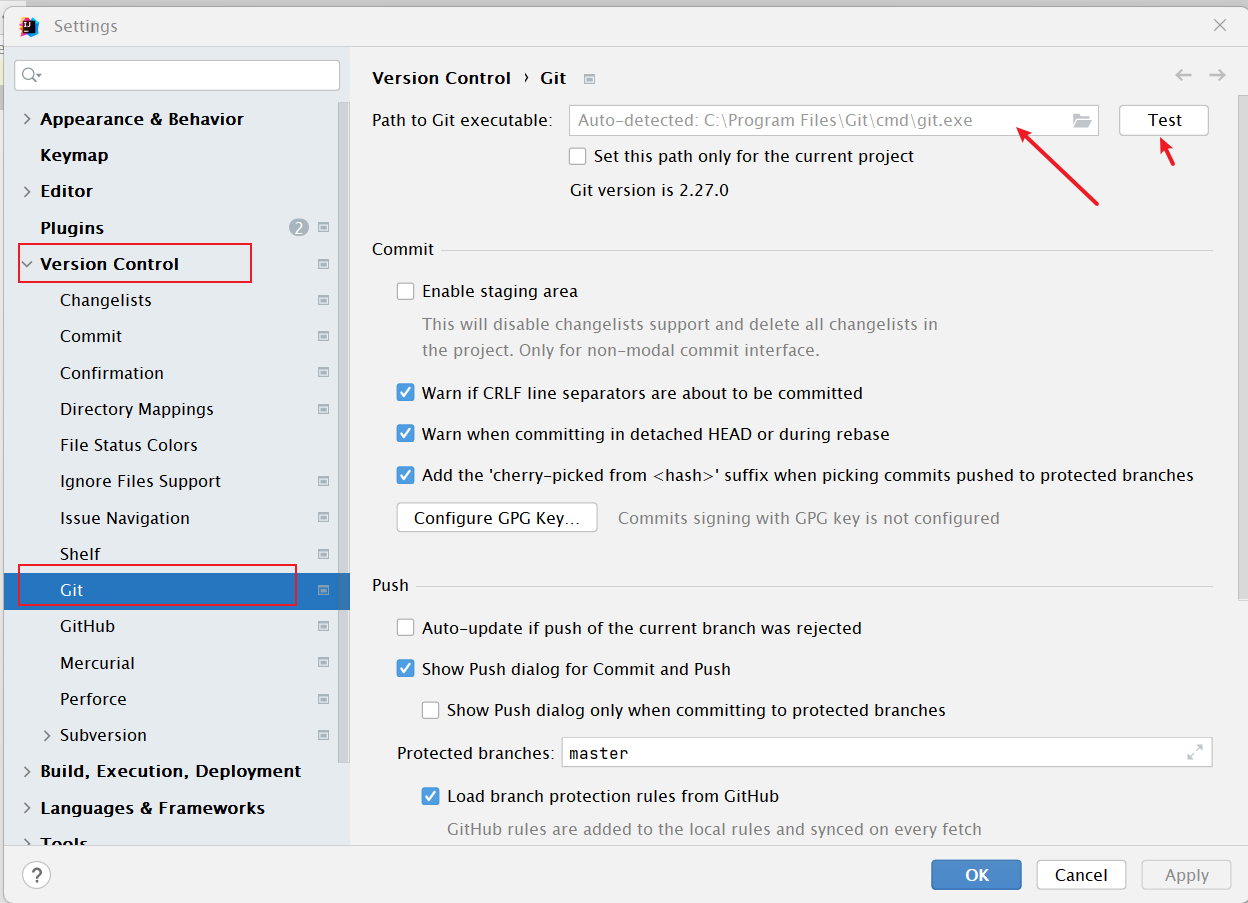The image size is (1248, 903).
Task: Click the project settings icon beside Subversion
Action: [x=324, y=735]
